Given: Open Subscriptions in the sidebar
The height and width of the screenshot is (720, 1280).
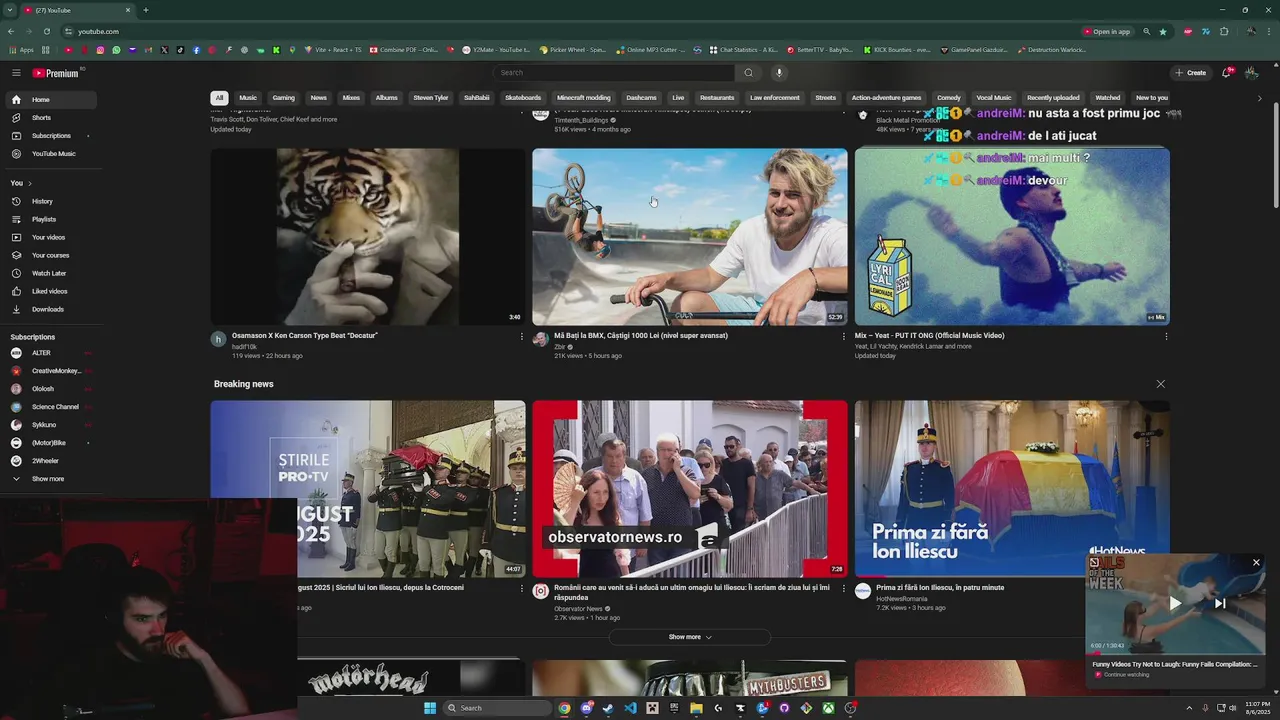Looking at the screenshot, I should 49,136.
